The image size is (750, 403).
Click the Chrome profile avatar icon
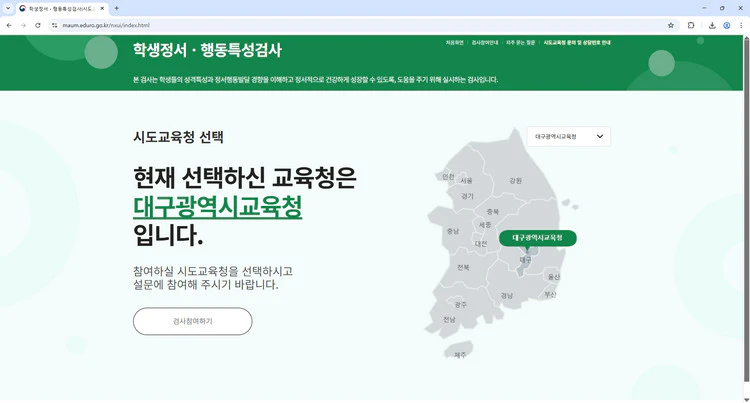(726, 25)
